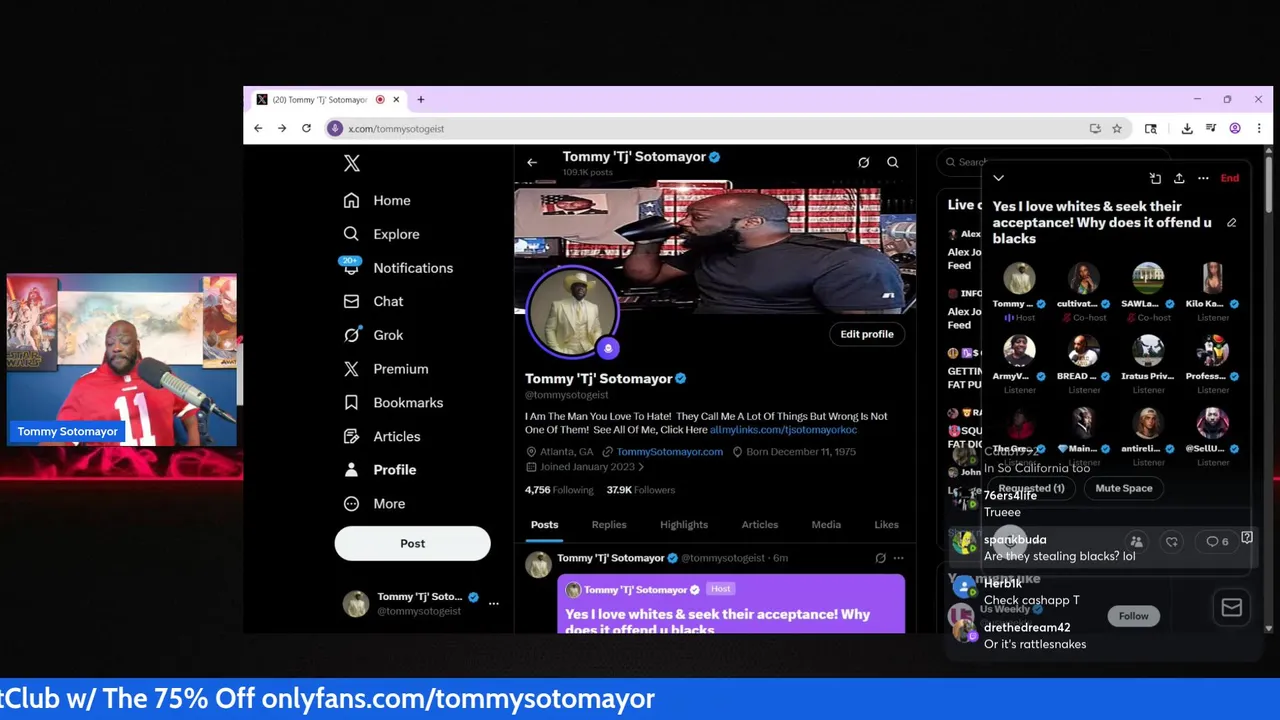
Task: Click the Space participants people icon
Action: coord(1136,542)
